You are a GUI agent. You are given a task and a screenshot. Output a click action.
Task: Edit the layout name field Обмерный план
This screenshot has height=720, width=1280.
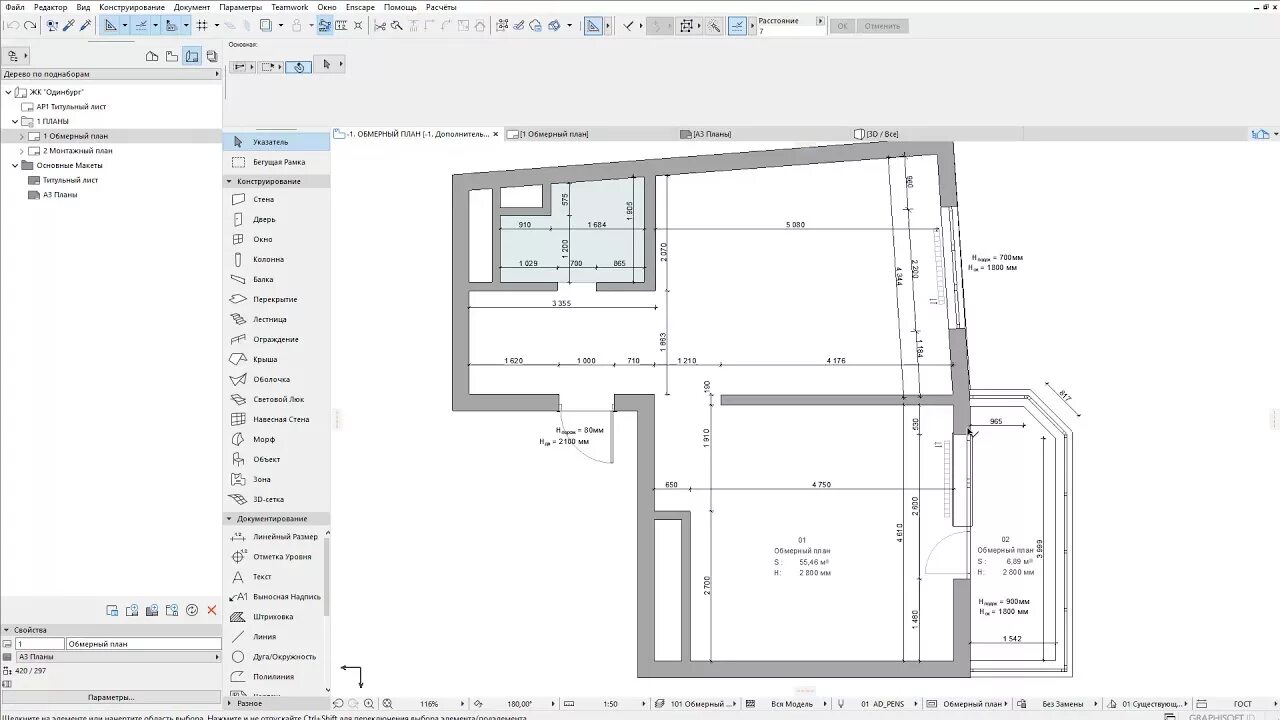[x=143, y=644]
